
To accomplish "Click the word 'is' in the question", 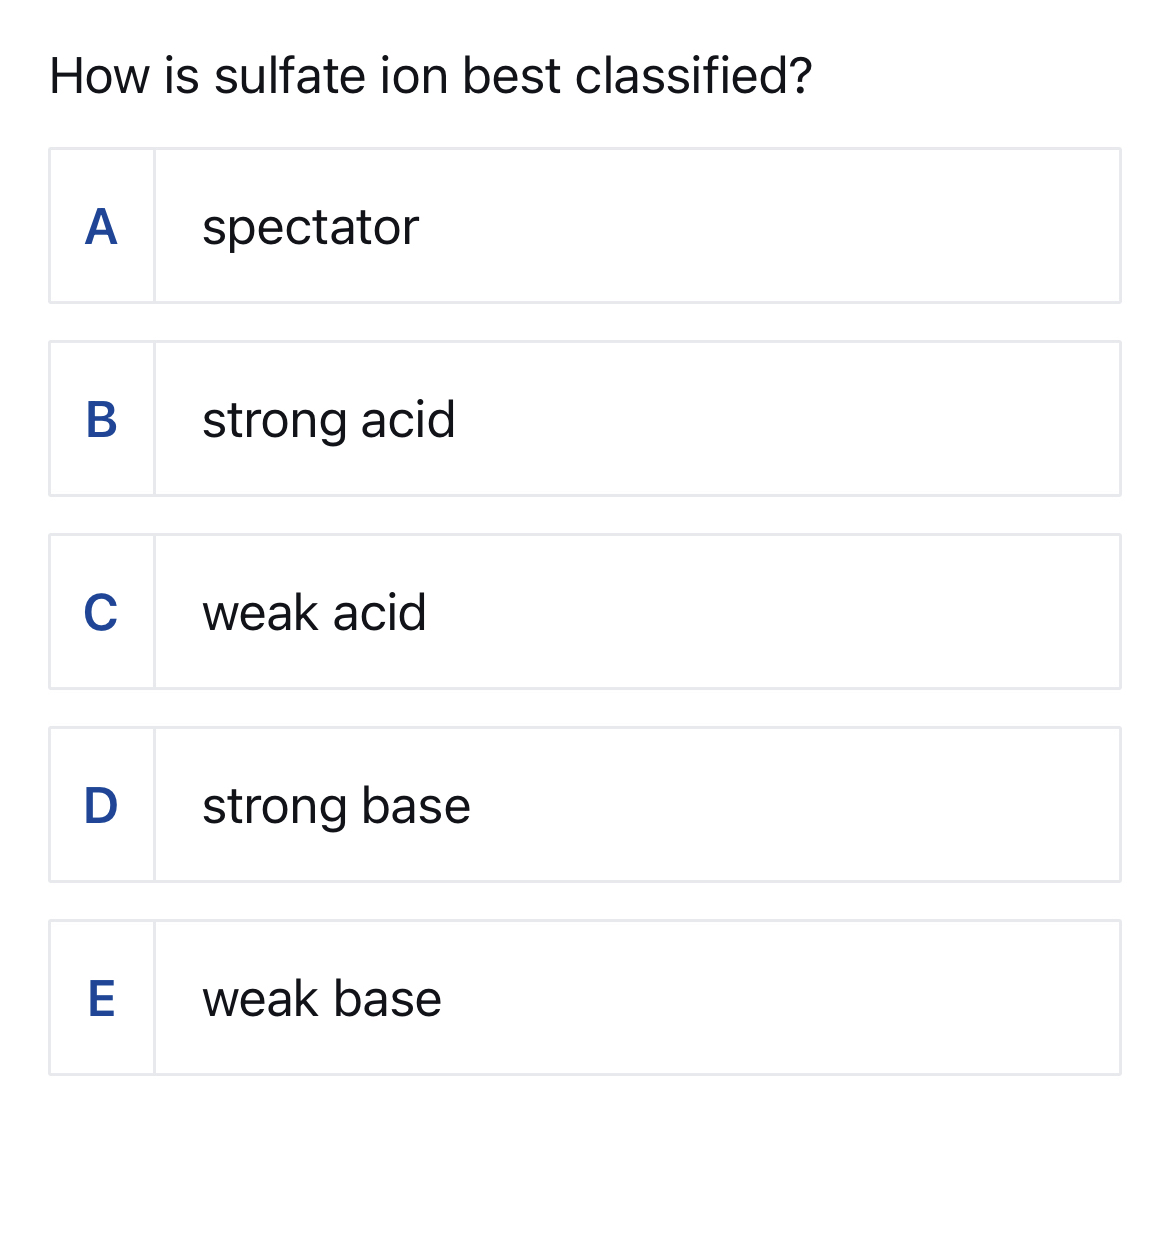I will 182,76.
